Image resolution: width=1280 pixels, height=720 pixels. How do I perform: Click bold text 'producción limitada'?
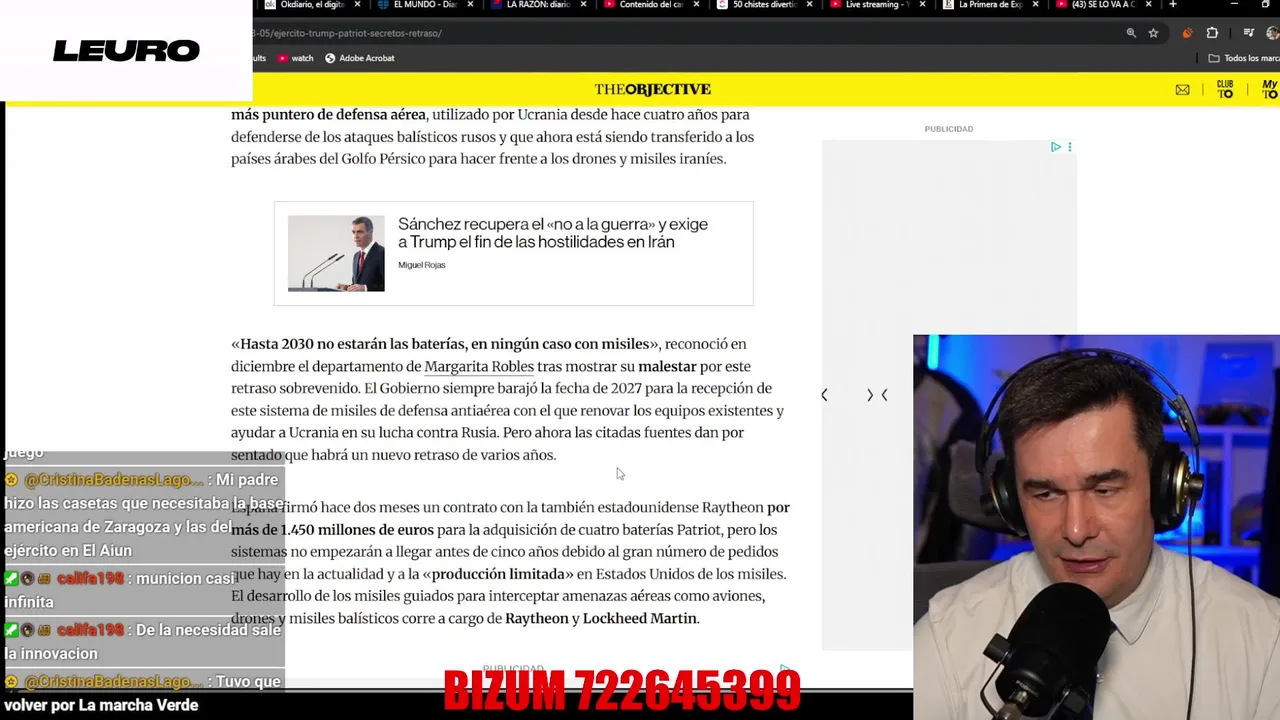pyautogui.click(x=498, y=574)
